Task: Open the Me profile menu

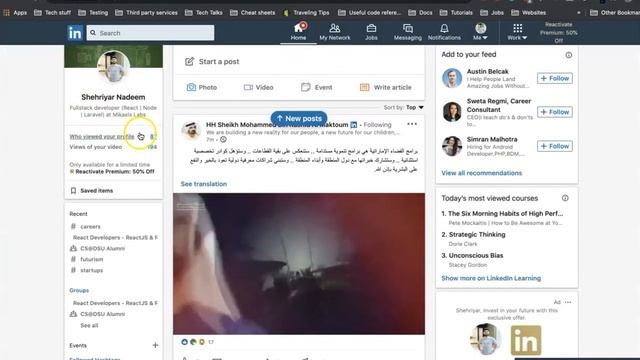Action: [480, 31]
